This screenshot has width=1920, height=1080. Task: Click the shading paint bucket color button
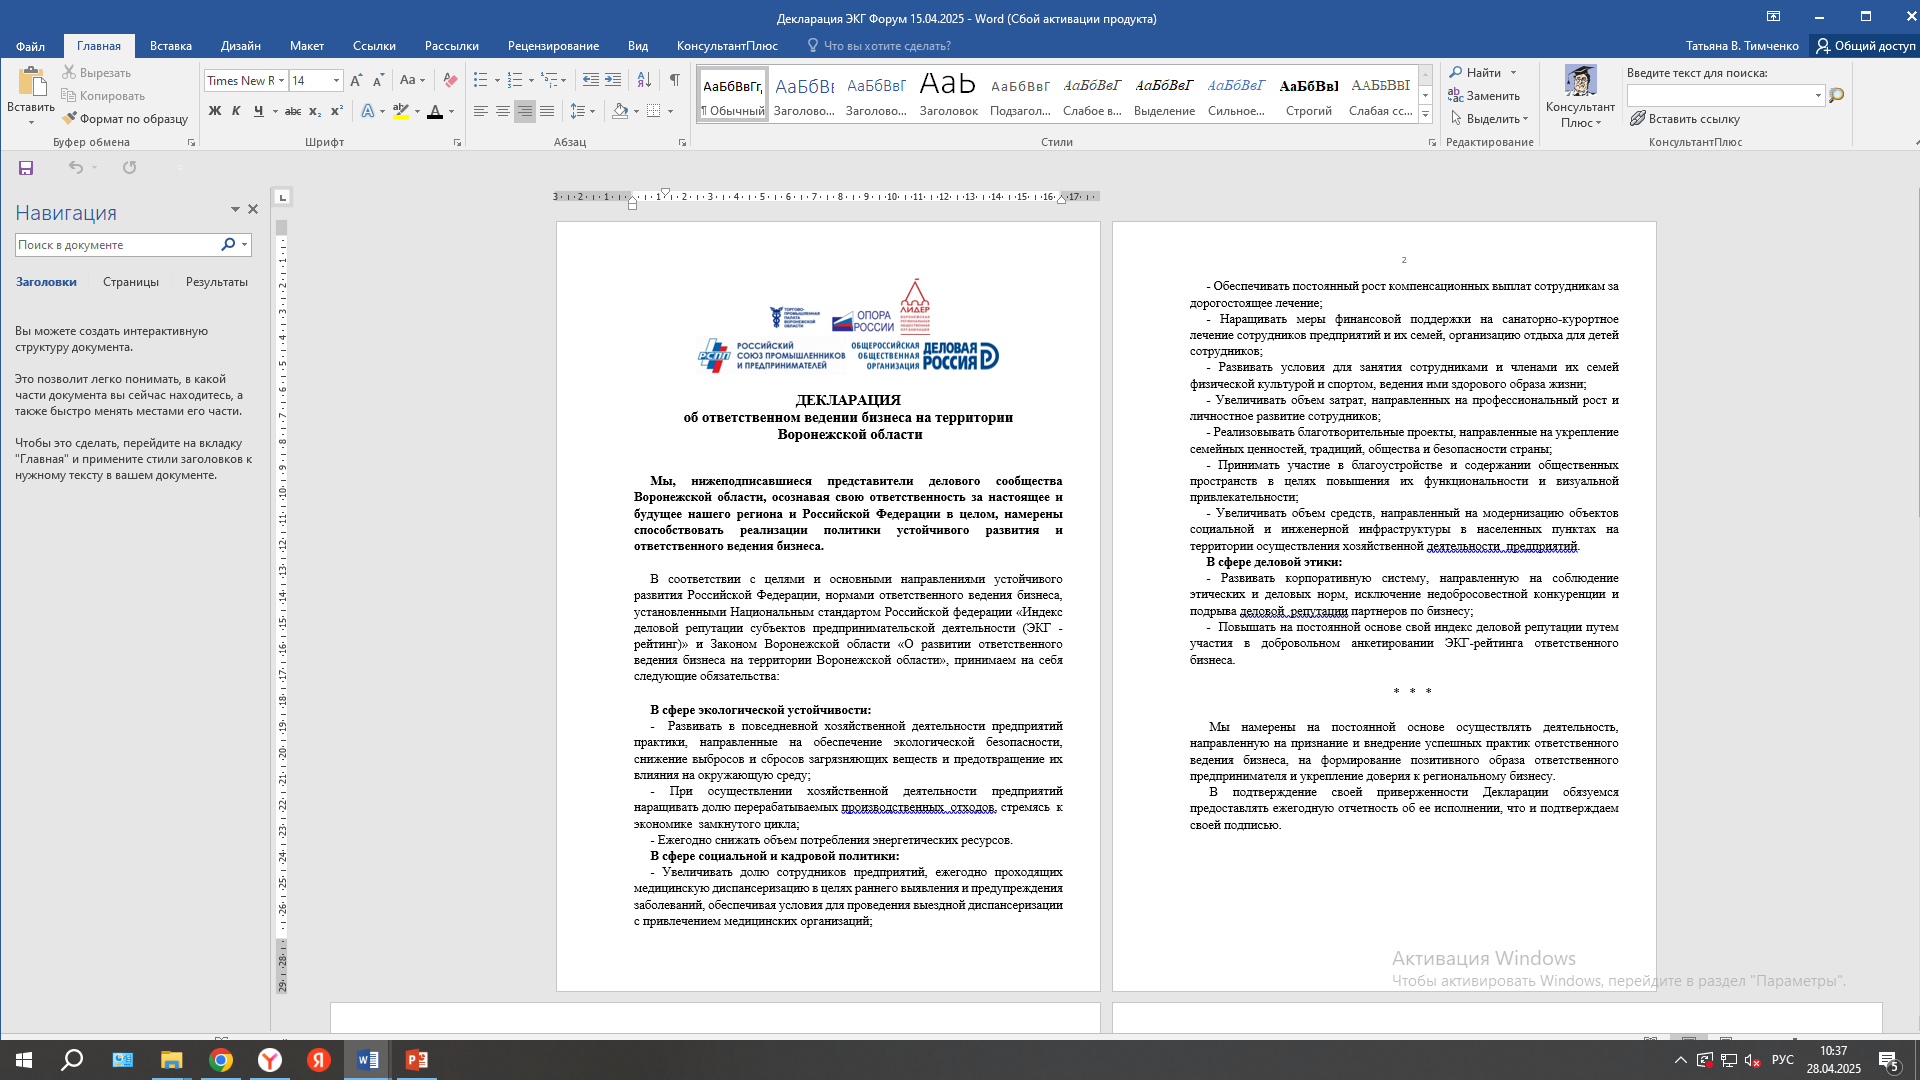620,111
